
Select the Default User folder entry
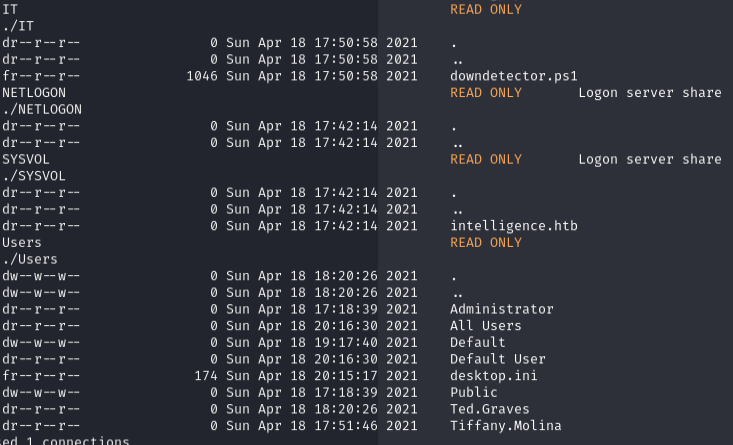tap(497, 359)
